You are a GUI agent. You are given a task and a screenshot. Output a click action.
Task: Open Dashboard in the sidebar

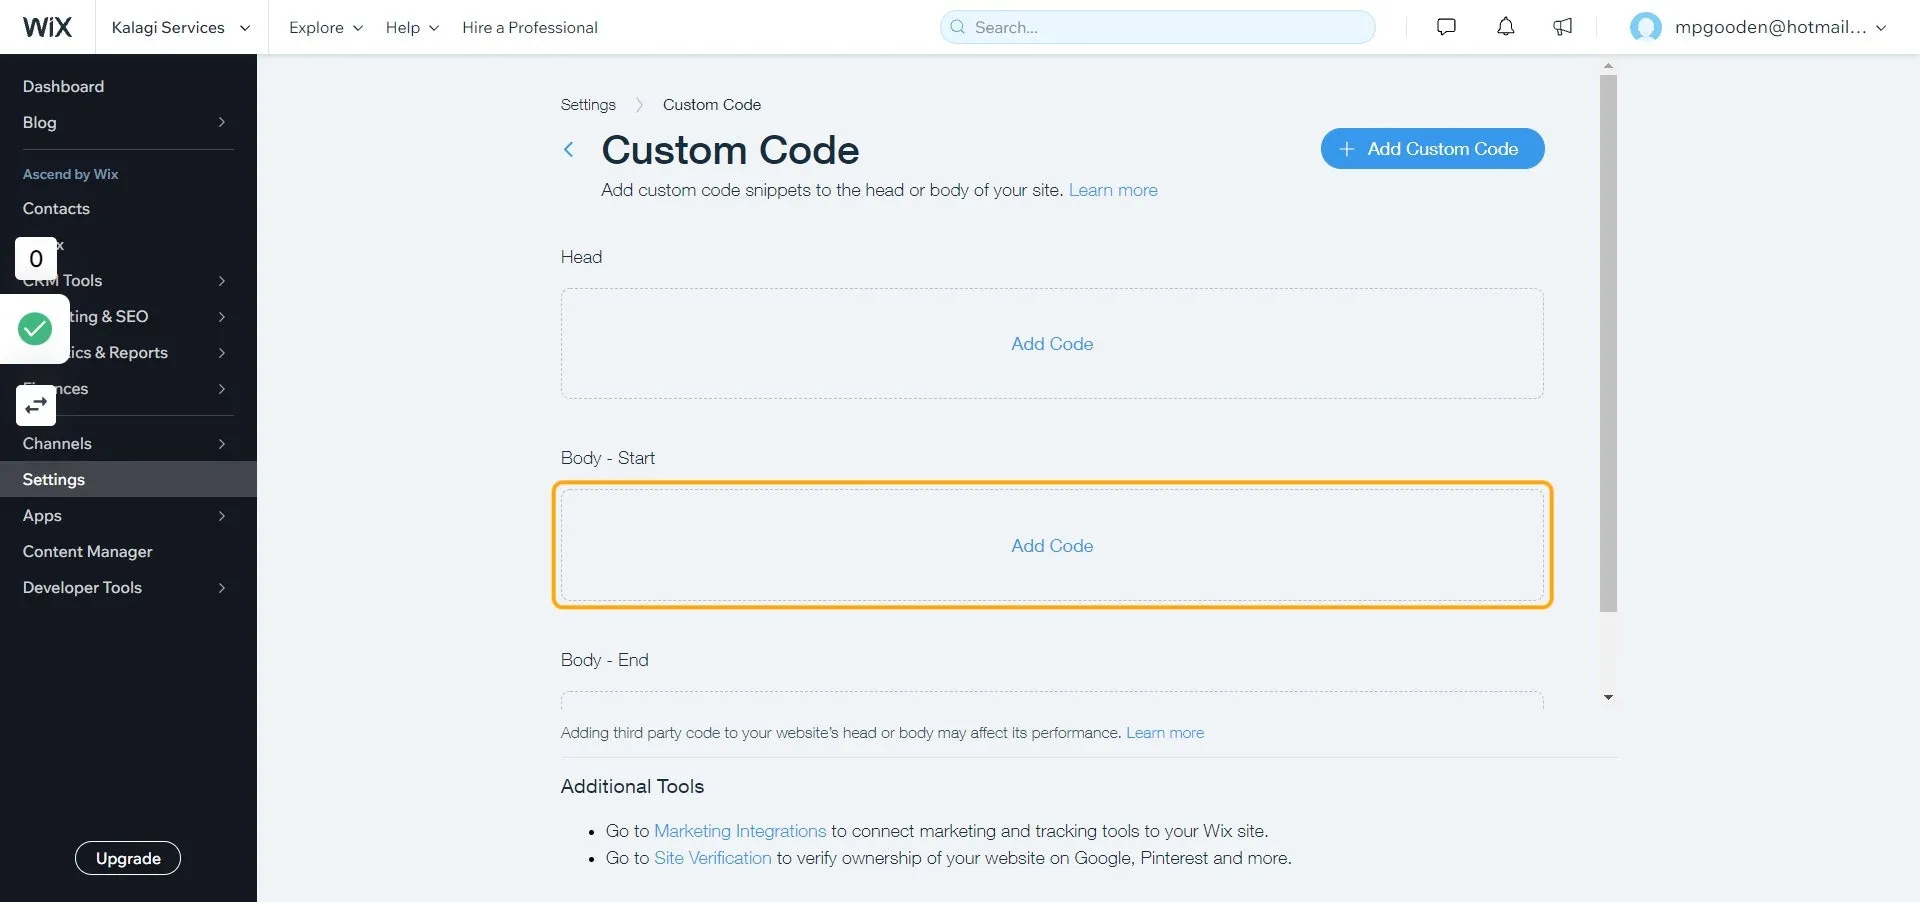pos(63,86)
